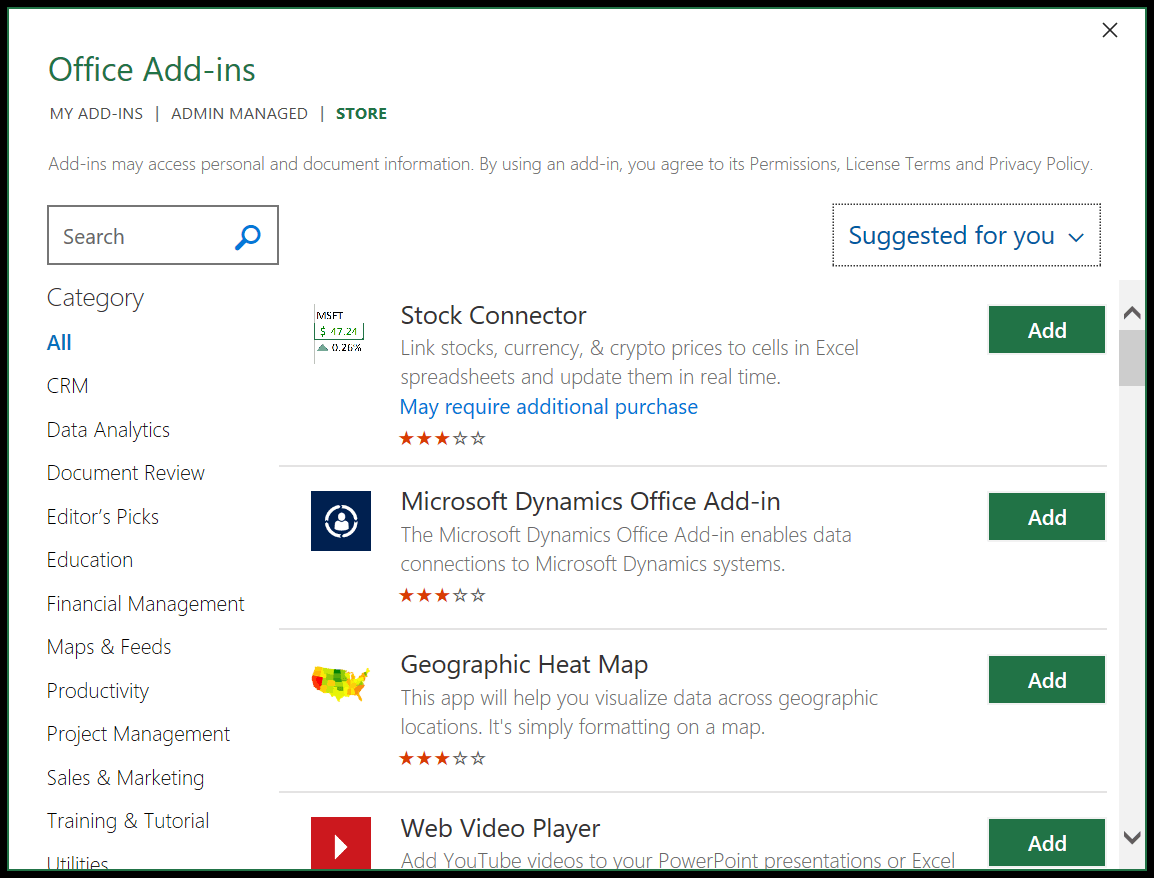This screenshot has height=878, width=1154.
Task: Click the Geographic Heat Map star rating
Action: 442,758
